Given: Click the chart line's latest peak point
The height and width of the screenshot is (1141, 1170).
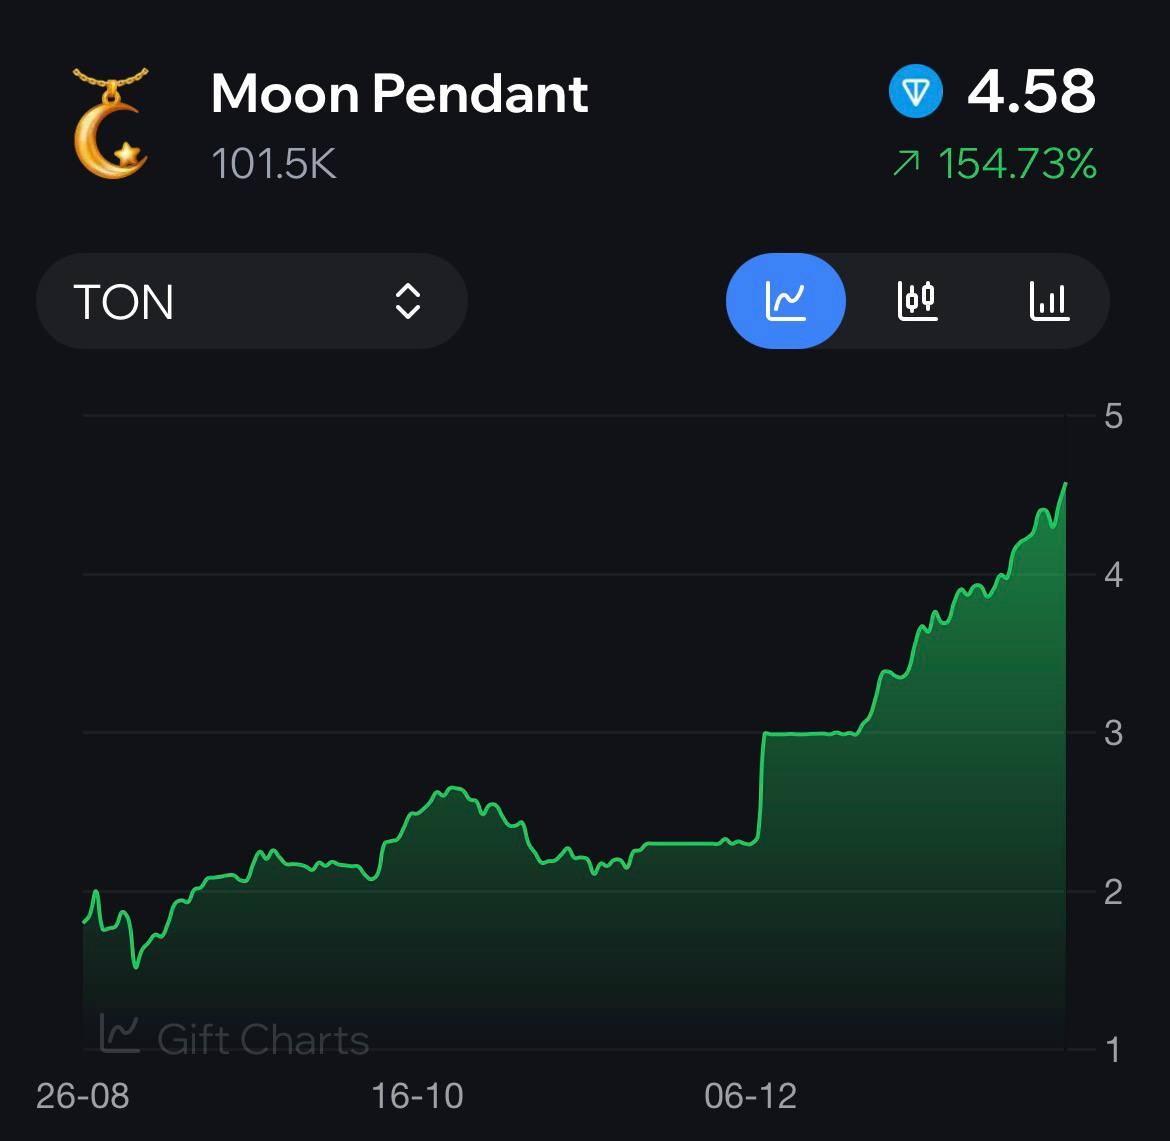Looking at the screenshot, I should tap(1065, 484).
